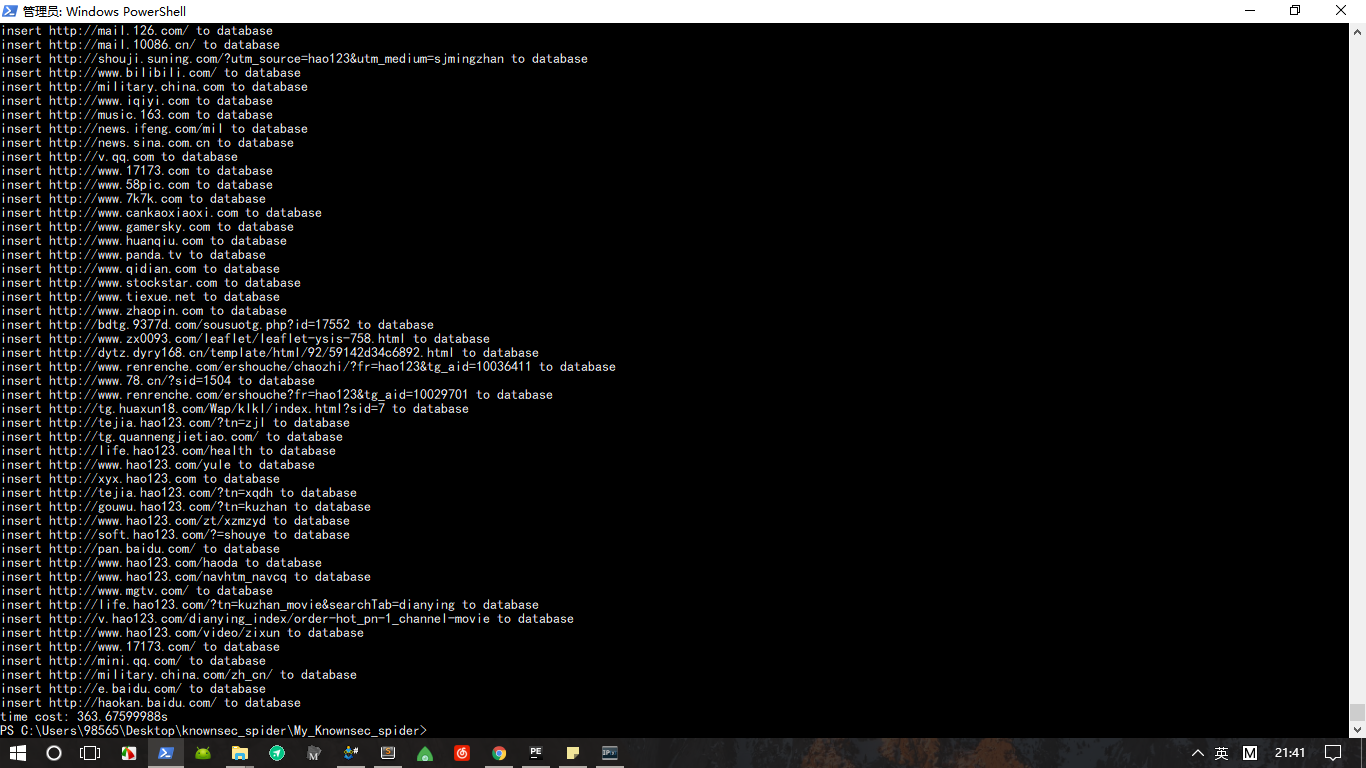Restore down the PowerShell window
Viewport: 1366px width, 768px height.
[x=1296, y=11]
